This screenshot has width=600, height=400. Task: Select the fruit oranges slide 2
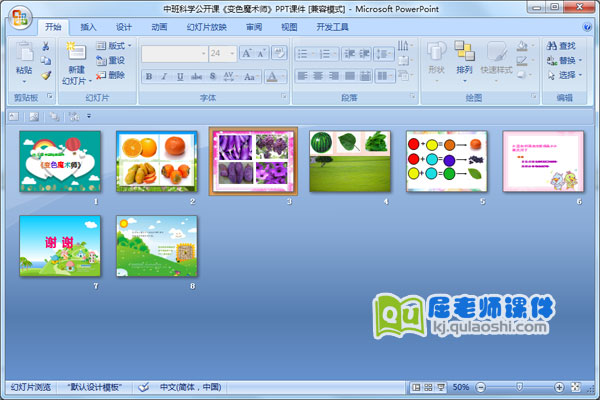tap(157, 161)
